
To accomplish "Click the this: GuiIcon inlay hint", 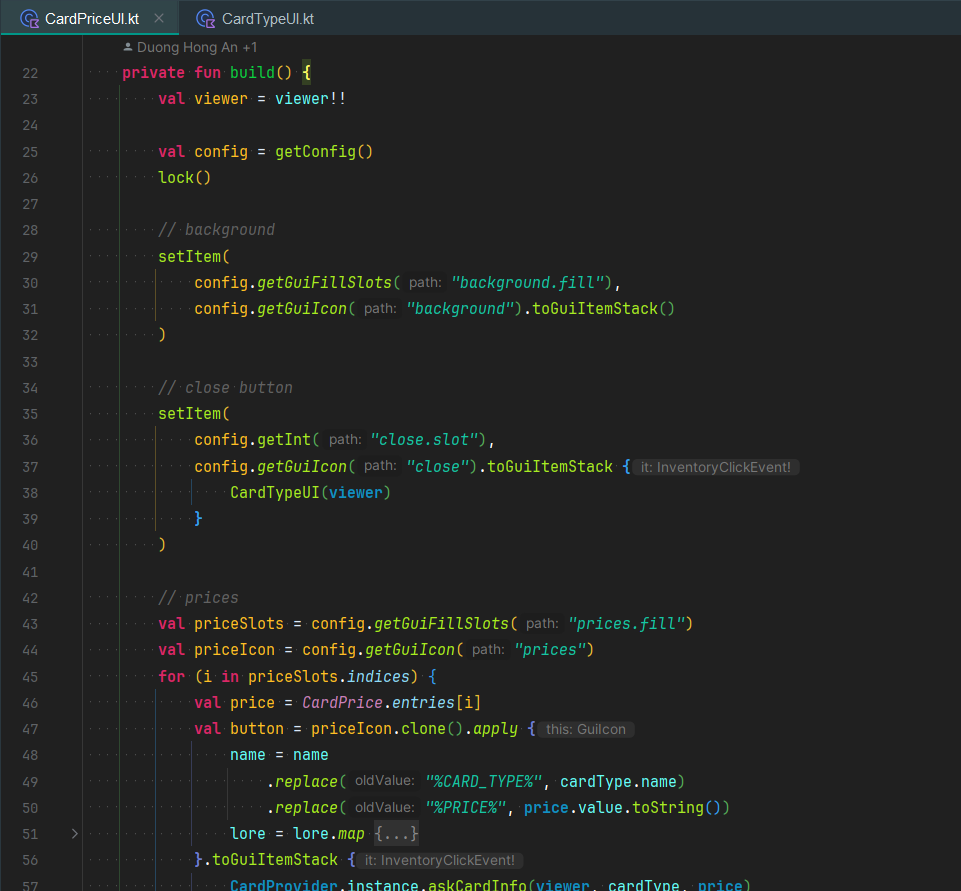I will pos(586,729).
